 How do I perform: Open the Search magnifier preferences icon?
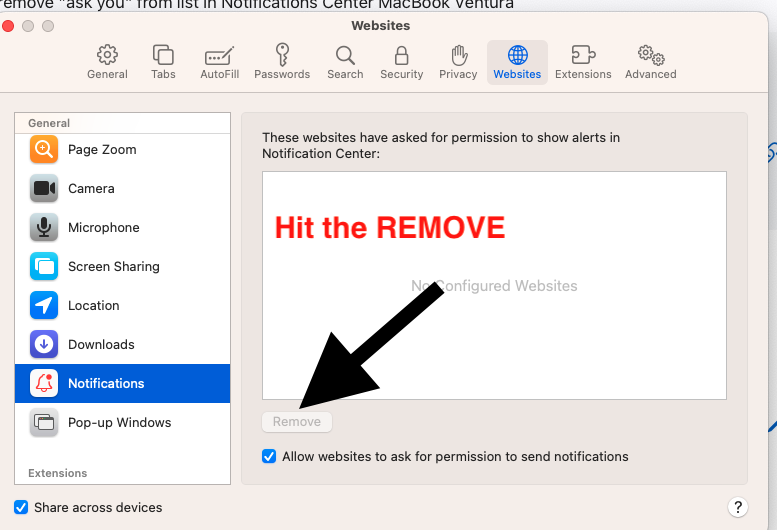coord(345,55)
